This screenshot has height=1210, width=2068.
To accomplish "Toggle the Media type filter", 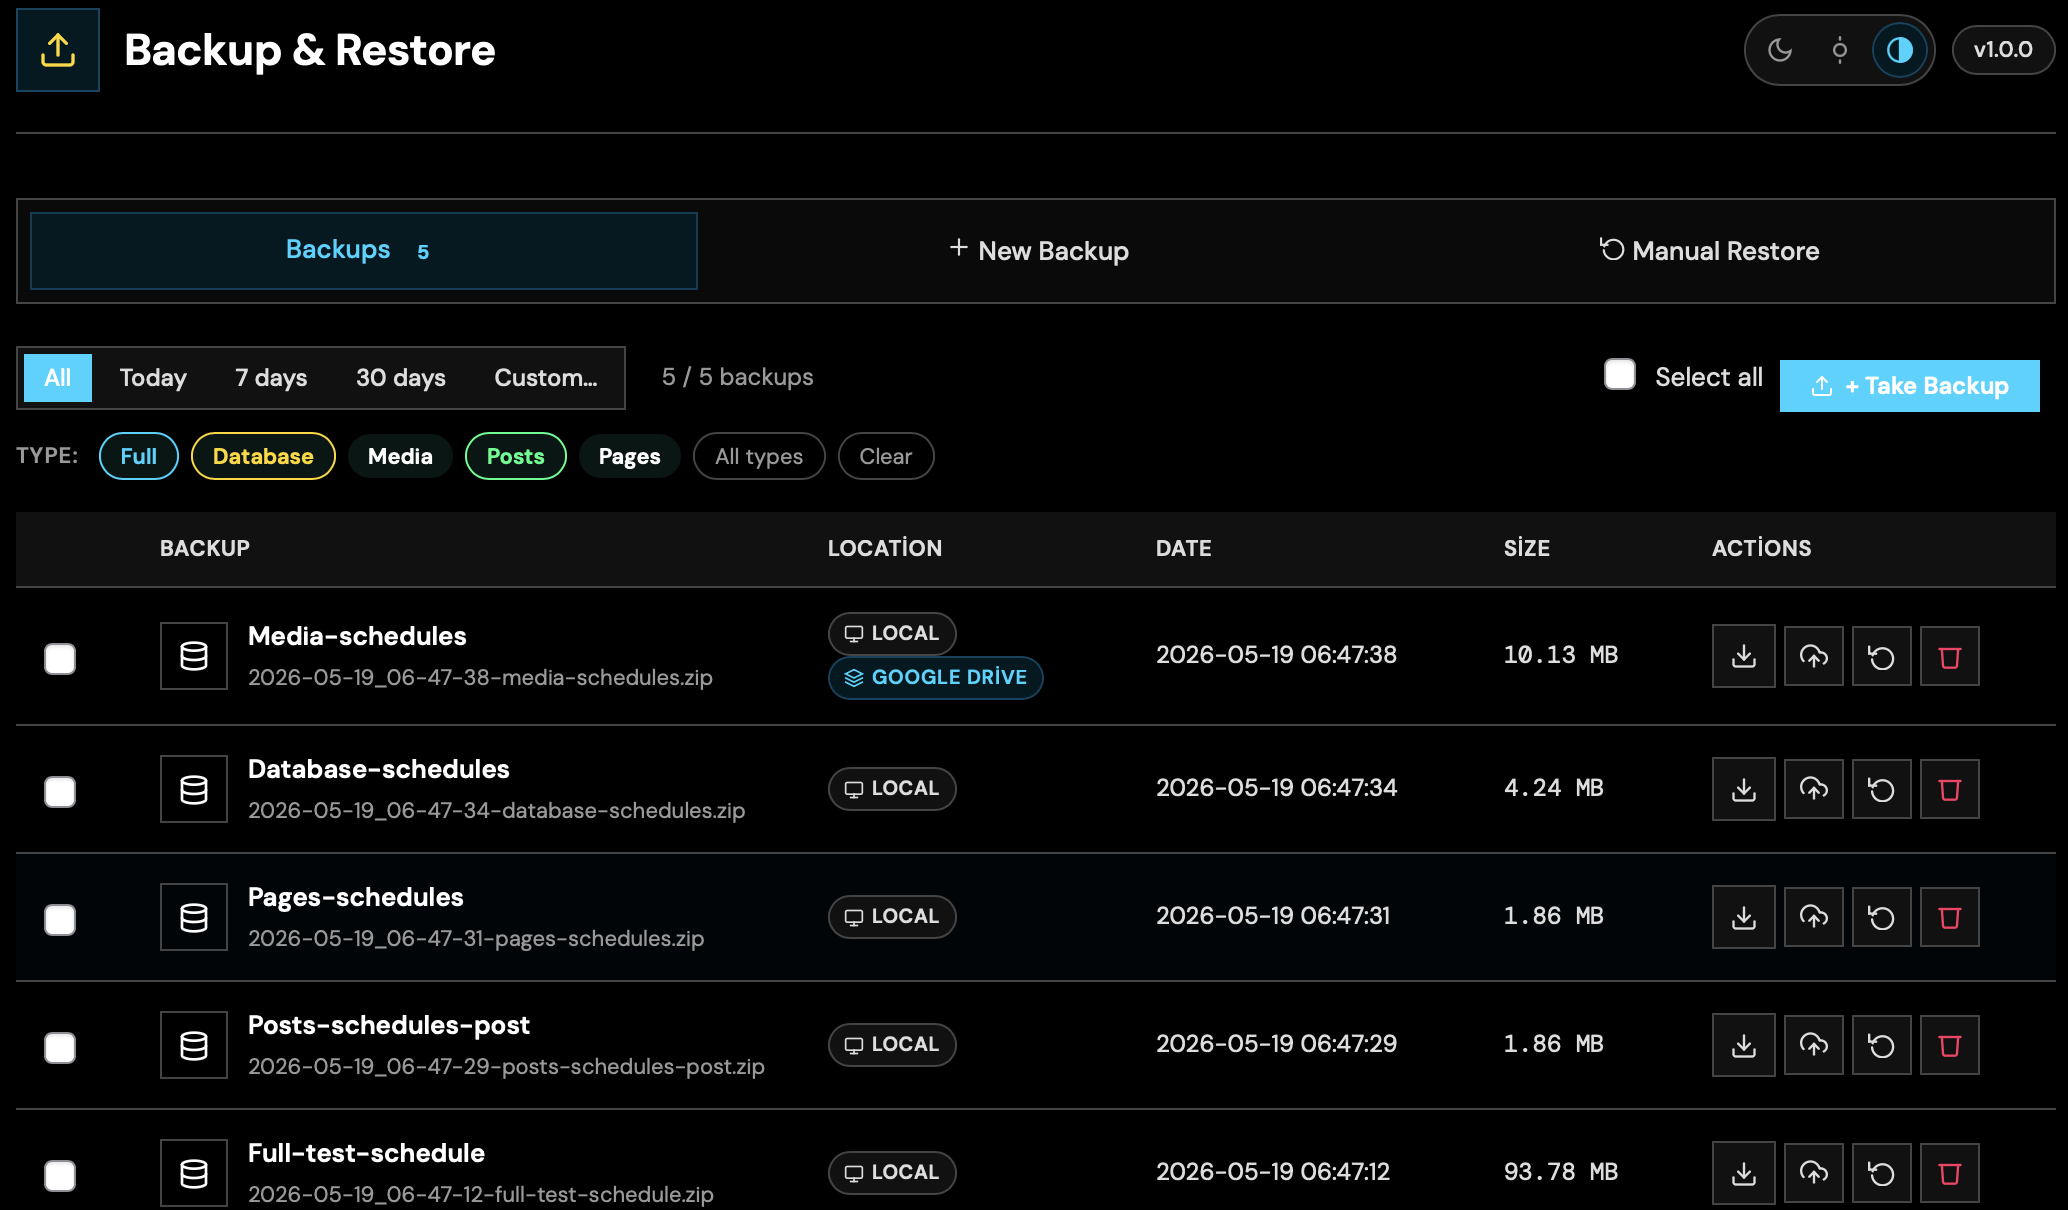I will coord(400,456).
